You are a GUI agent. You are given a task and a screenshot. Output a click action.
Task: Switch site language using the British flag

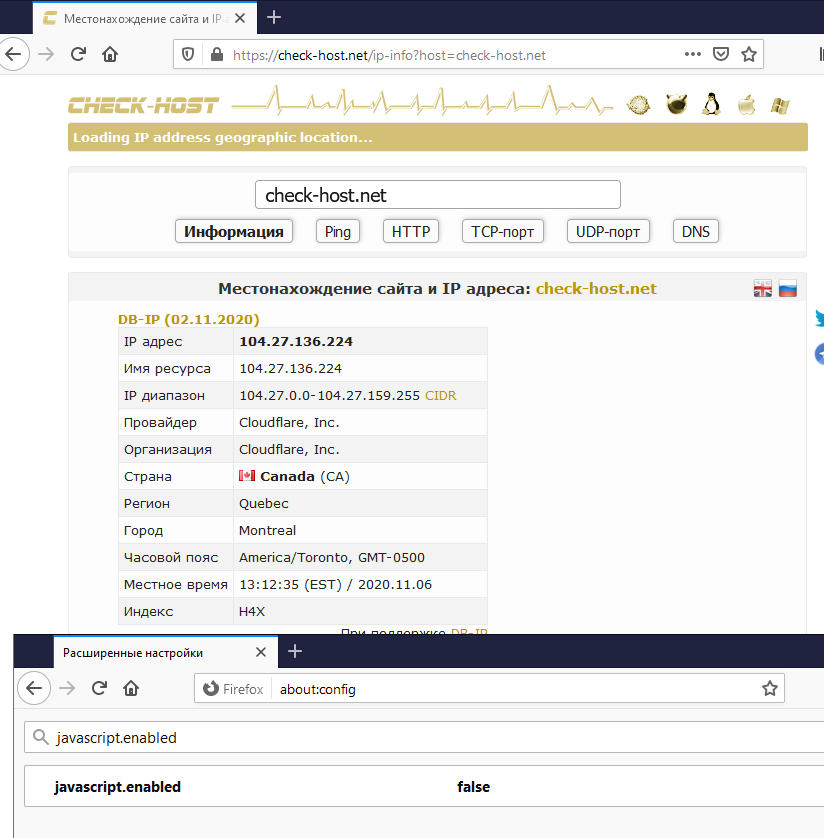pos(763,289)
